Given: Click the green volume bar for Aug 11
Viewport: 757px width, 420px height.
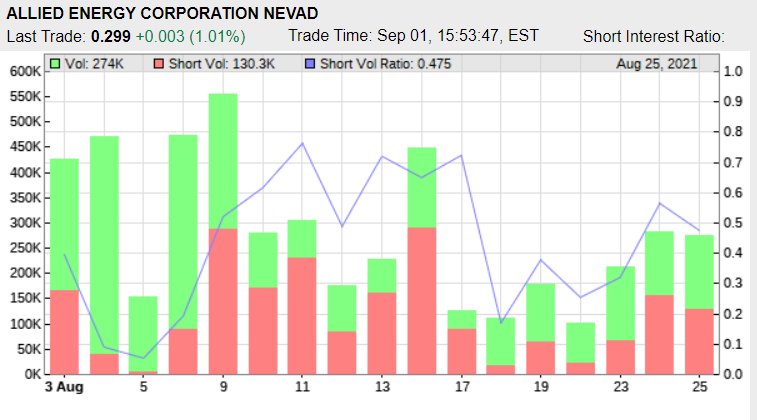Looking at the screenshot, I should 302,239.
